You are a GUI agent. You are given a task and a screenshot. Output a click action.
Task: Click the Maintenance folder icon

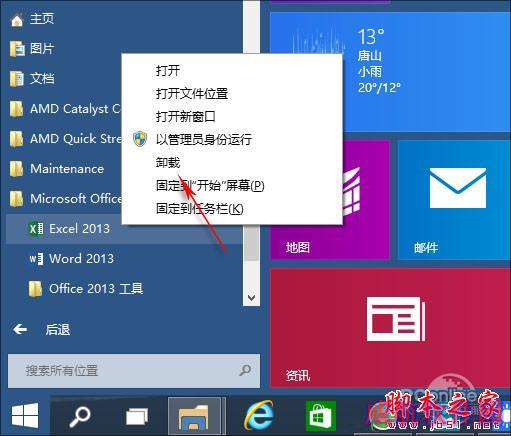[x=17, y=169]
